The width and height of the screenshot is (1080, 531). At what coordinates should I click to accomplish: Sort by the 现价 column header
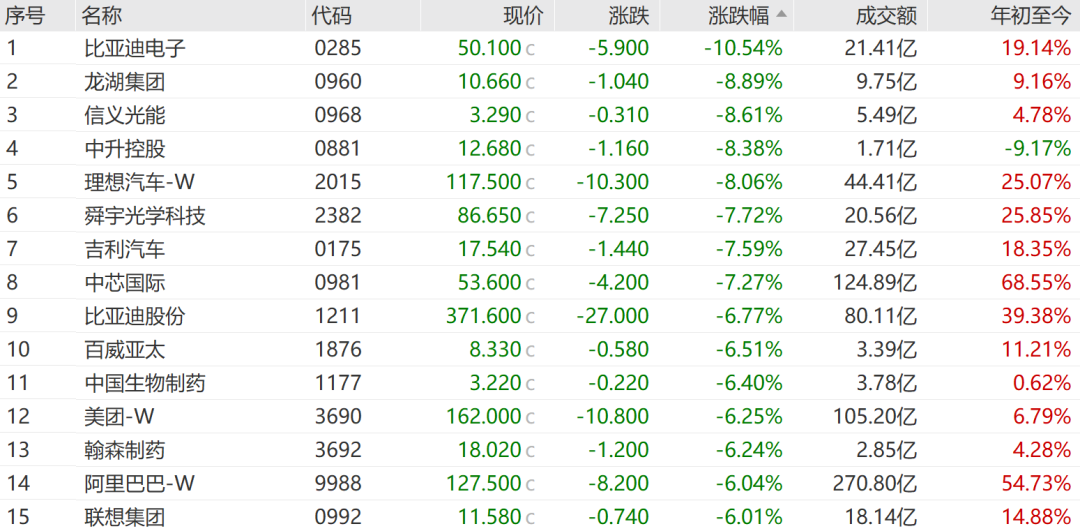[522, 15]
